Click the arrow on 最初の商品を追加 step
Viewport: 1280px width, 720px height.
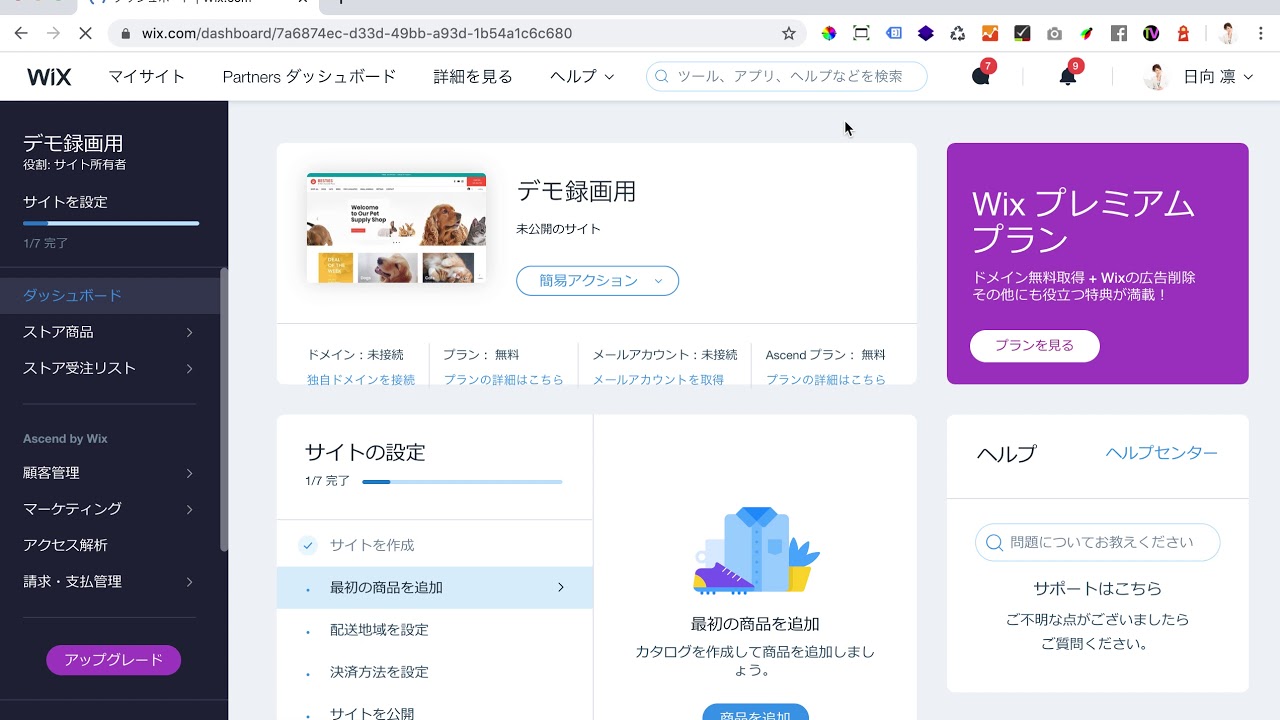(561, 587)
